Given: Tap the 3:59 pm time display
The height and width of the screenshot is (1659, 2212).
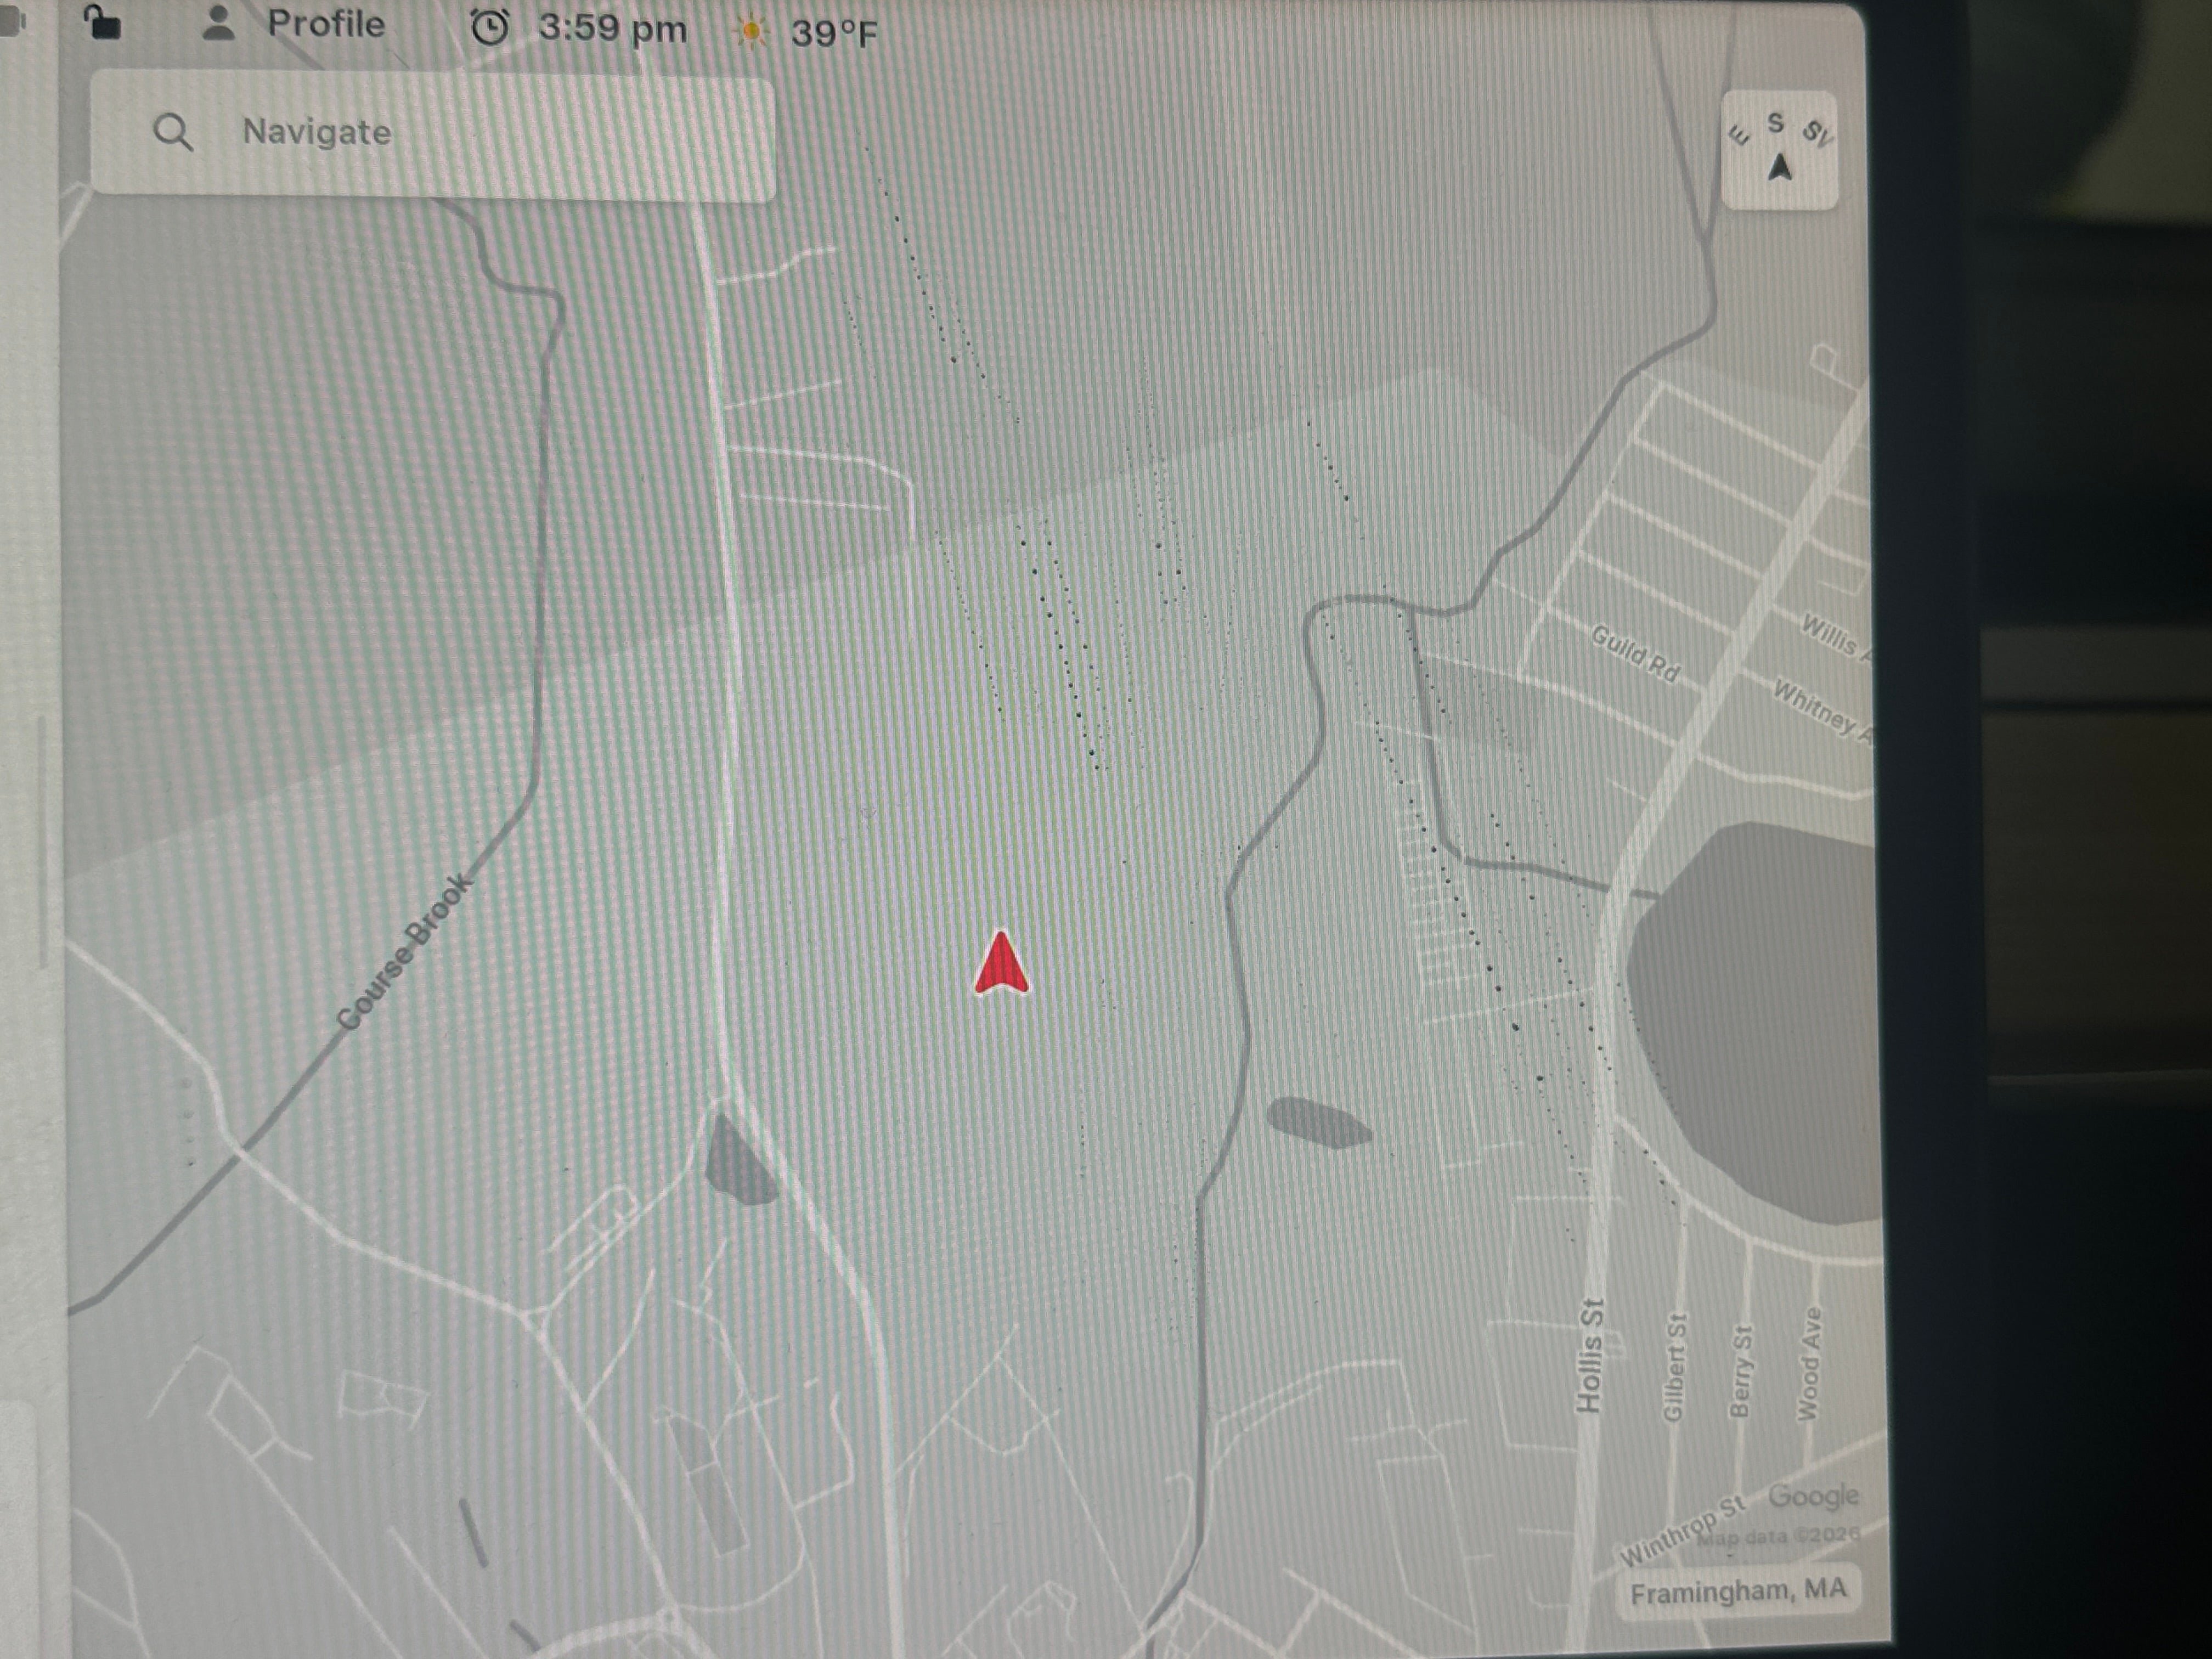Looking at the screenshot, I should tap(612, 29).
